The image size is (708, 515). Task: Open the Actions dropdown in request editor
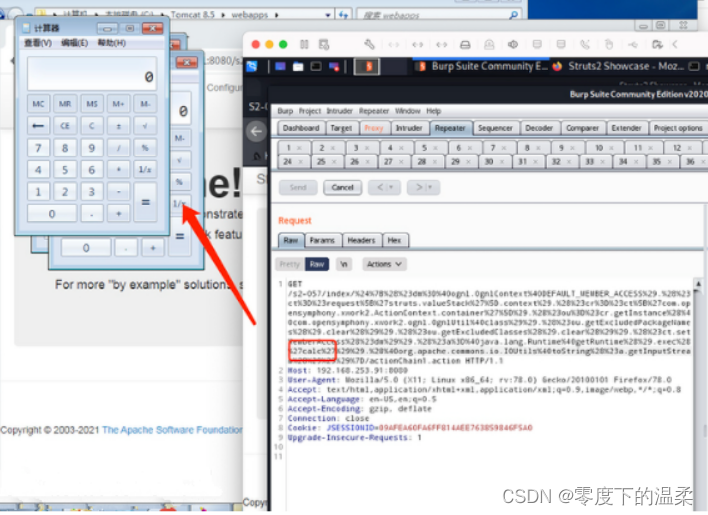(x=384, y=264)
